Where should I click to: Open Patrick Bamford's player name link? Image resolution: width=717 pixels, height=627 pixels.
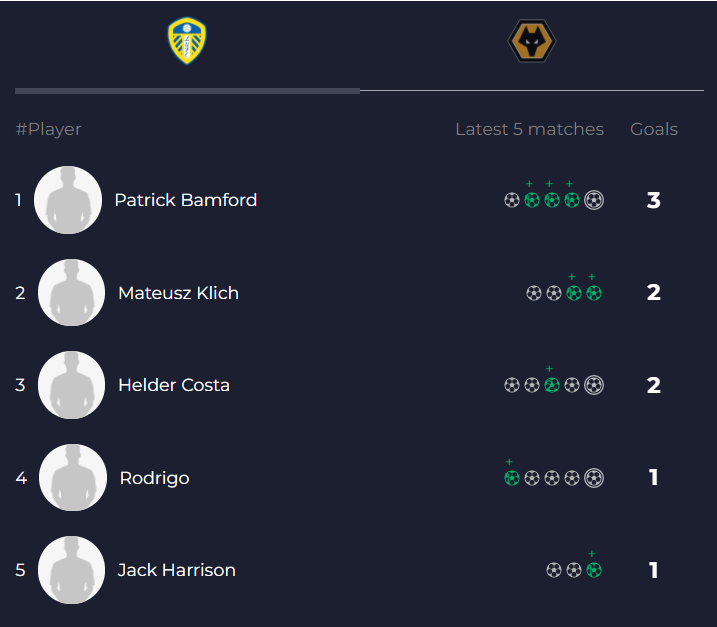point(186,200)
